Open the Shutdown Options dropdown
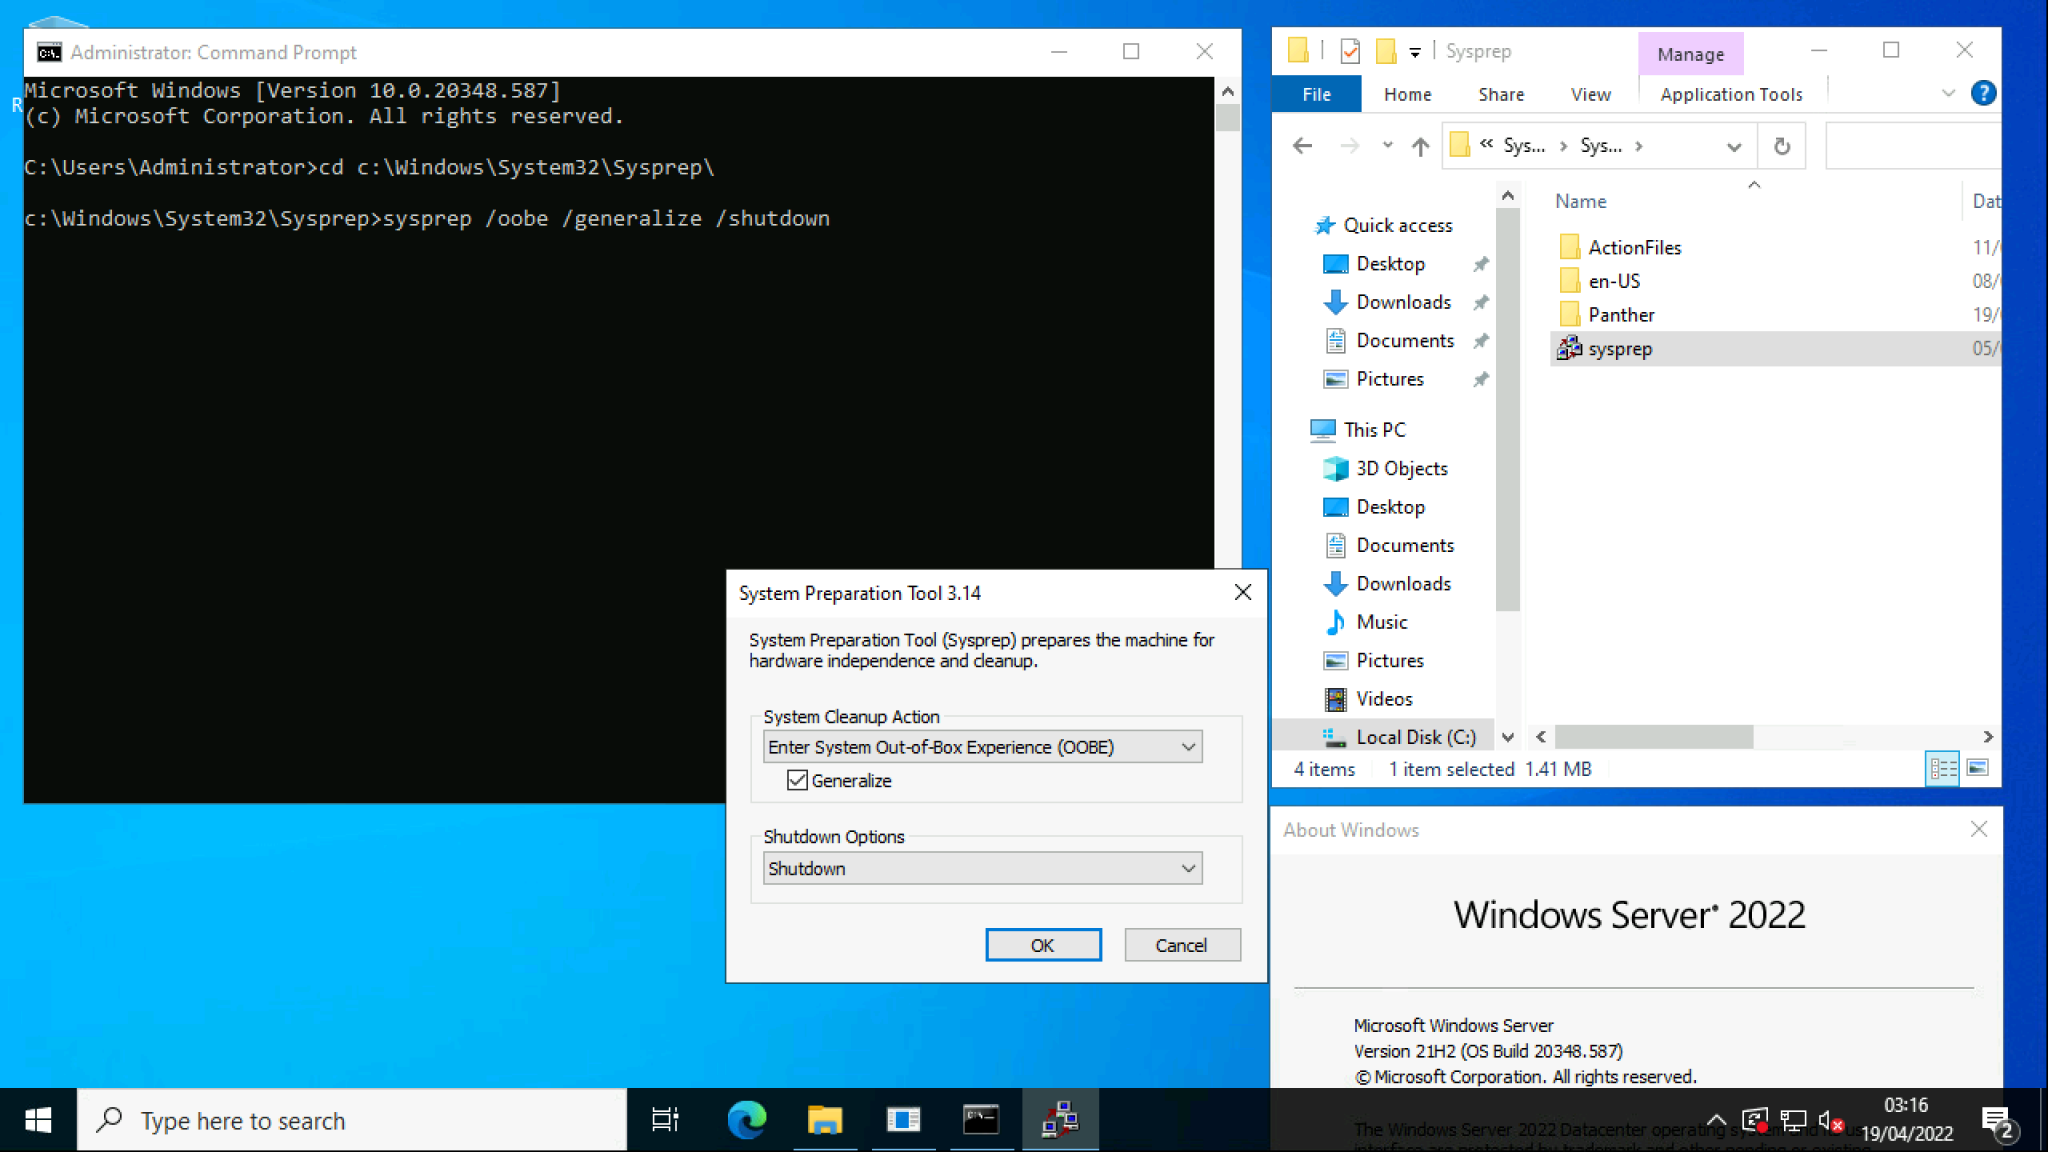 coord(982,868)
